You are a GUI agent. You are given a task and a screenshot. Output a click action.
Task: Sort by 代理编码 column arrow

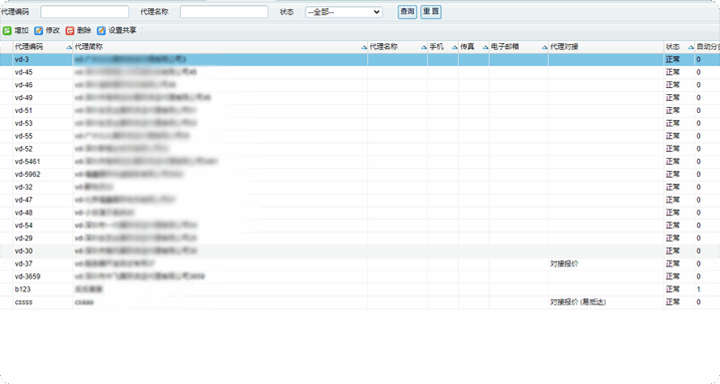click(69, 47)
